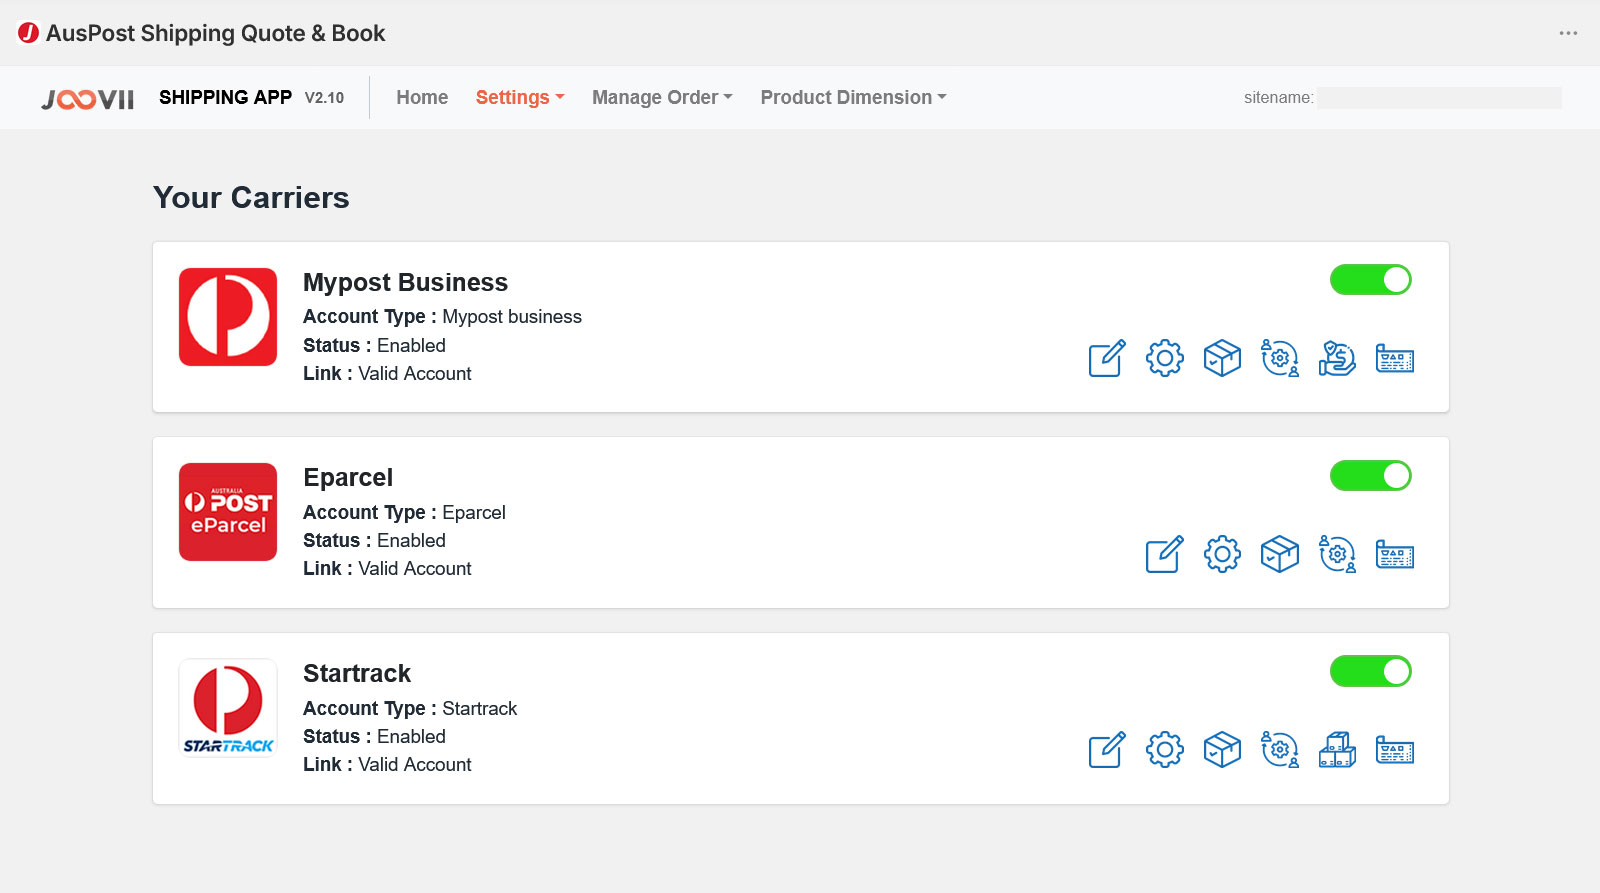The height and width of the screenshot is (893, 1600).
Task: Open the gear settings icon for Eparcel
Action: tap(1222, 554)
